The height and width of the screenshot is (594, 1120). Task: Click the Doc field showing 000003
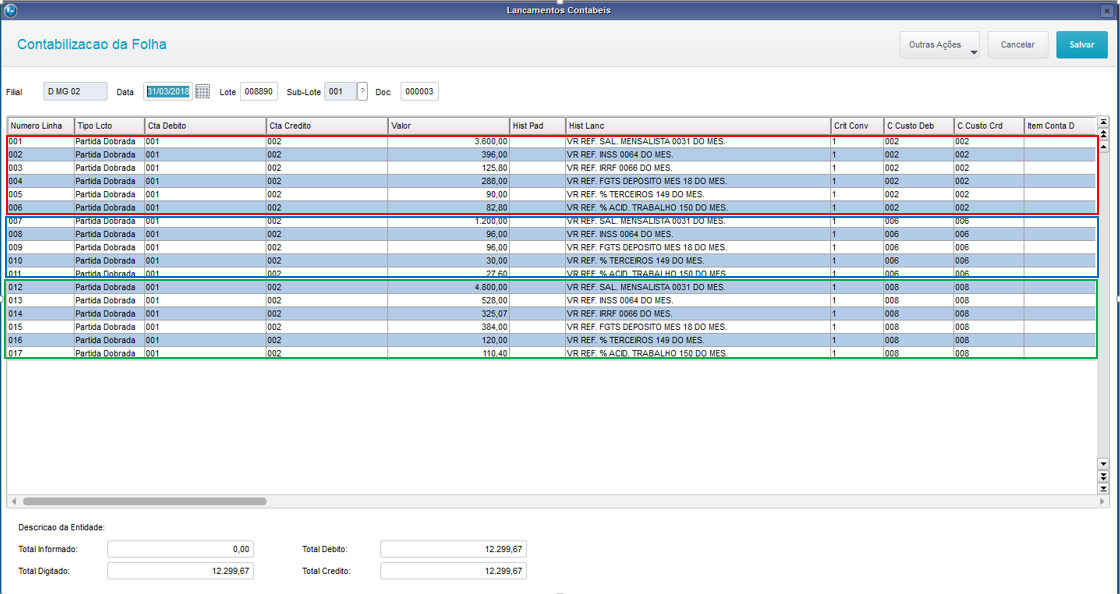click(x=419, y=91)
